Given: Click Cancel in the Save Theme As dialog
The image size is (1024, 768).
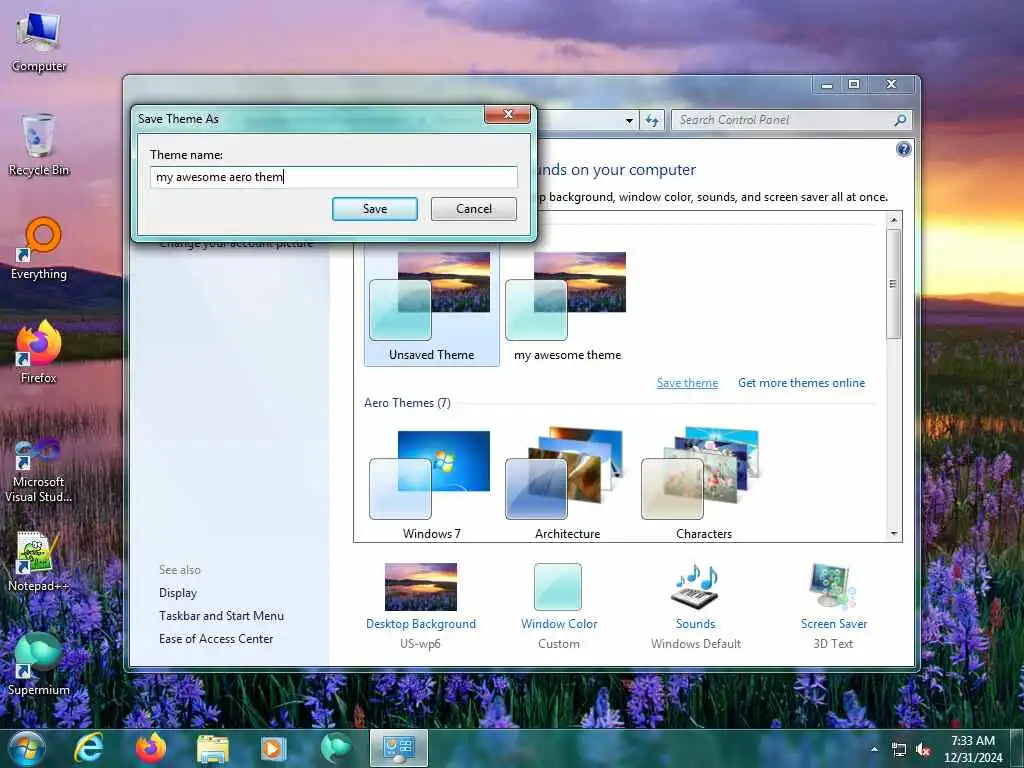Looking at the screenshot, I should coord(474,209).
